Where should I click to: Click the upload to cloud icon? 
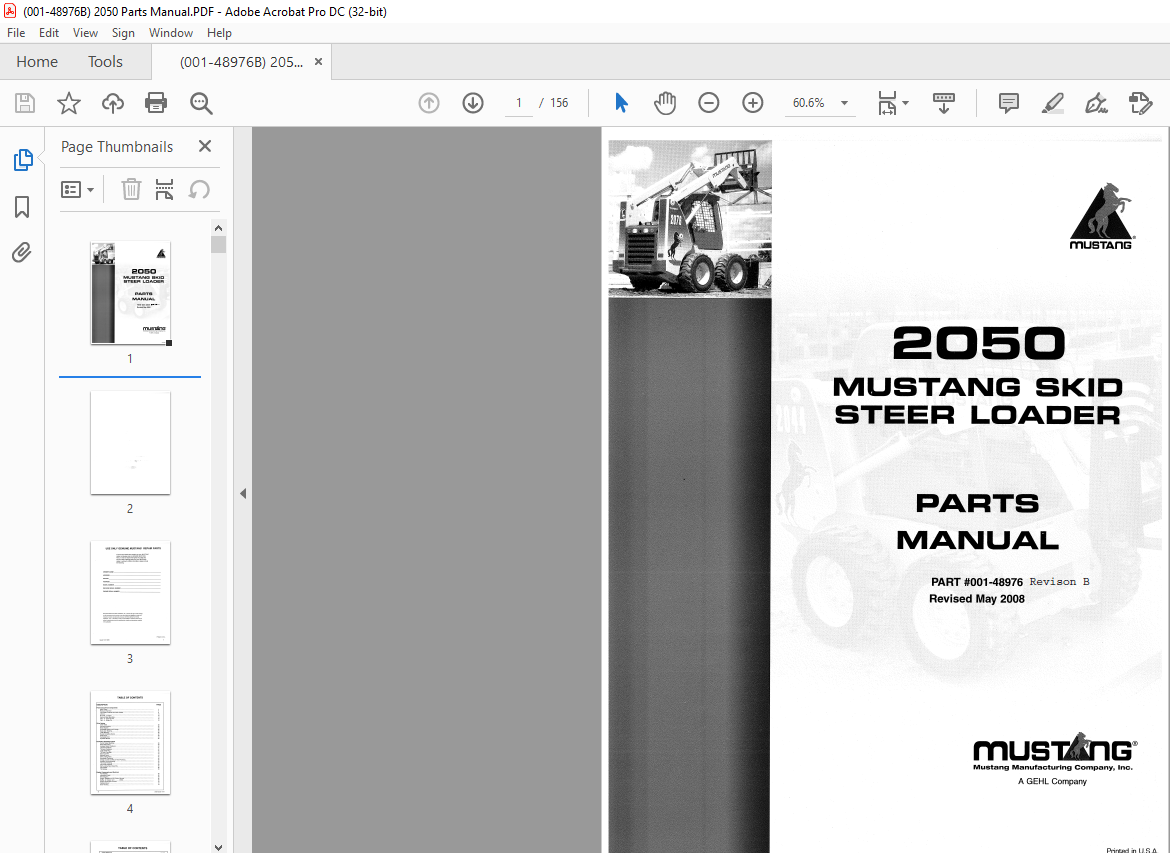coord(113,103)
